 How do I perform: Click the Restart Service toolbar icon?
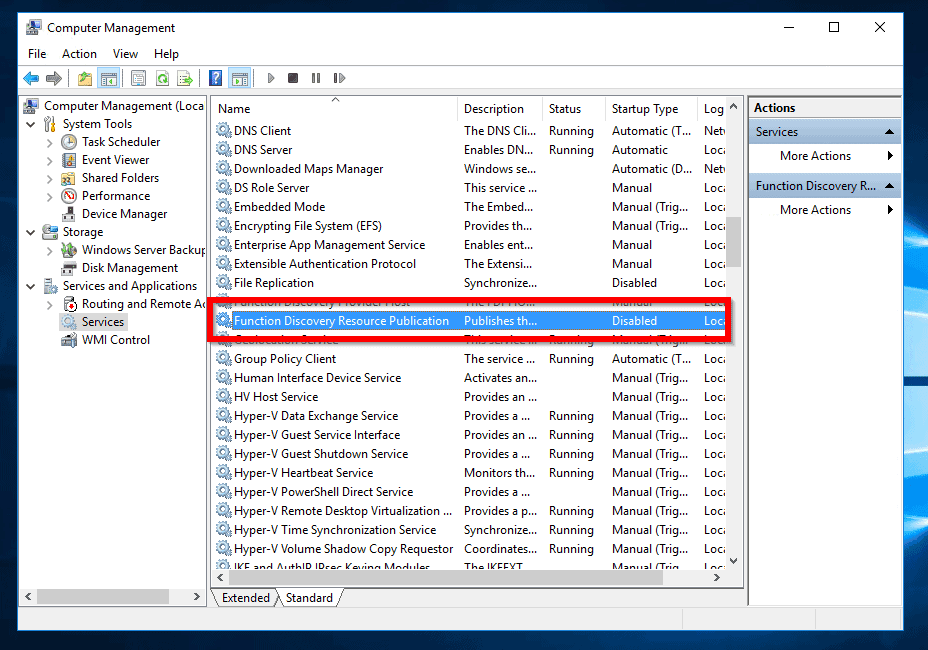tap(339, 78)
